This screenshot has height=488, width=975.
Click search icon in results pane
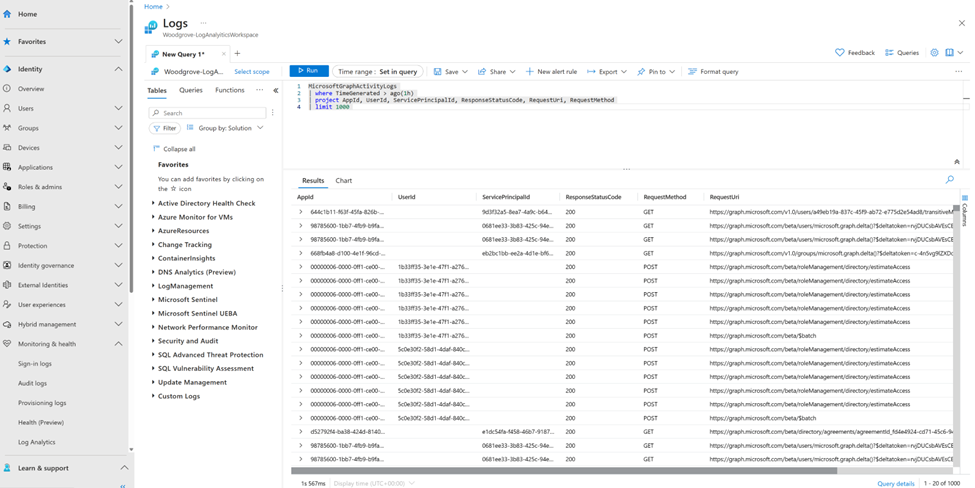click(x=949, y=180)
